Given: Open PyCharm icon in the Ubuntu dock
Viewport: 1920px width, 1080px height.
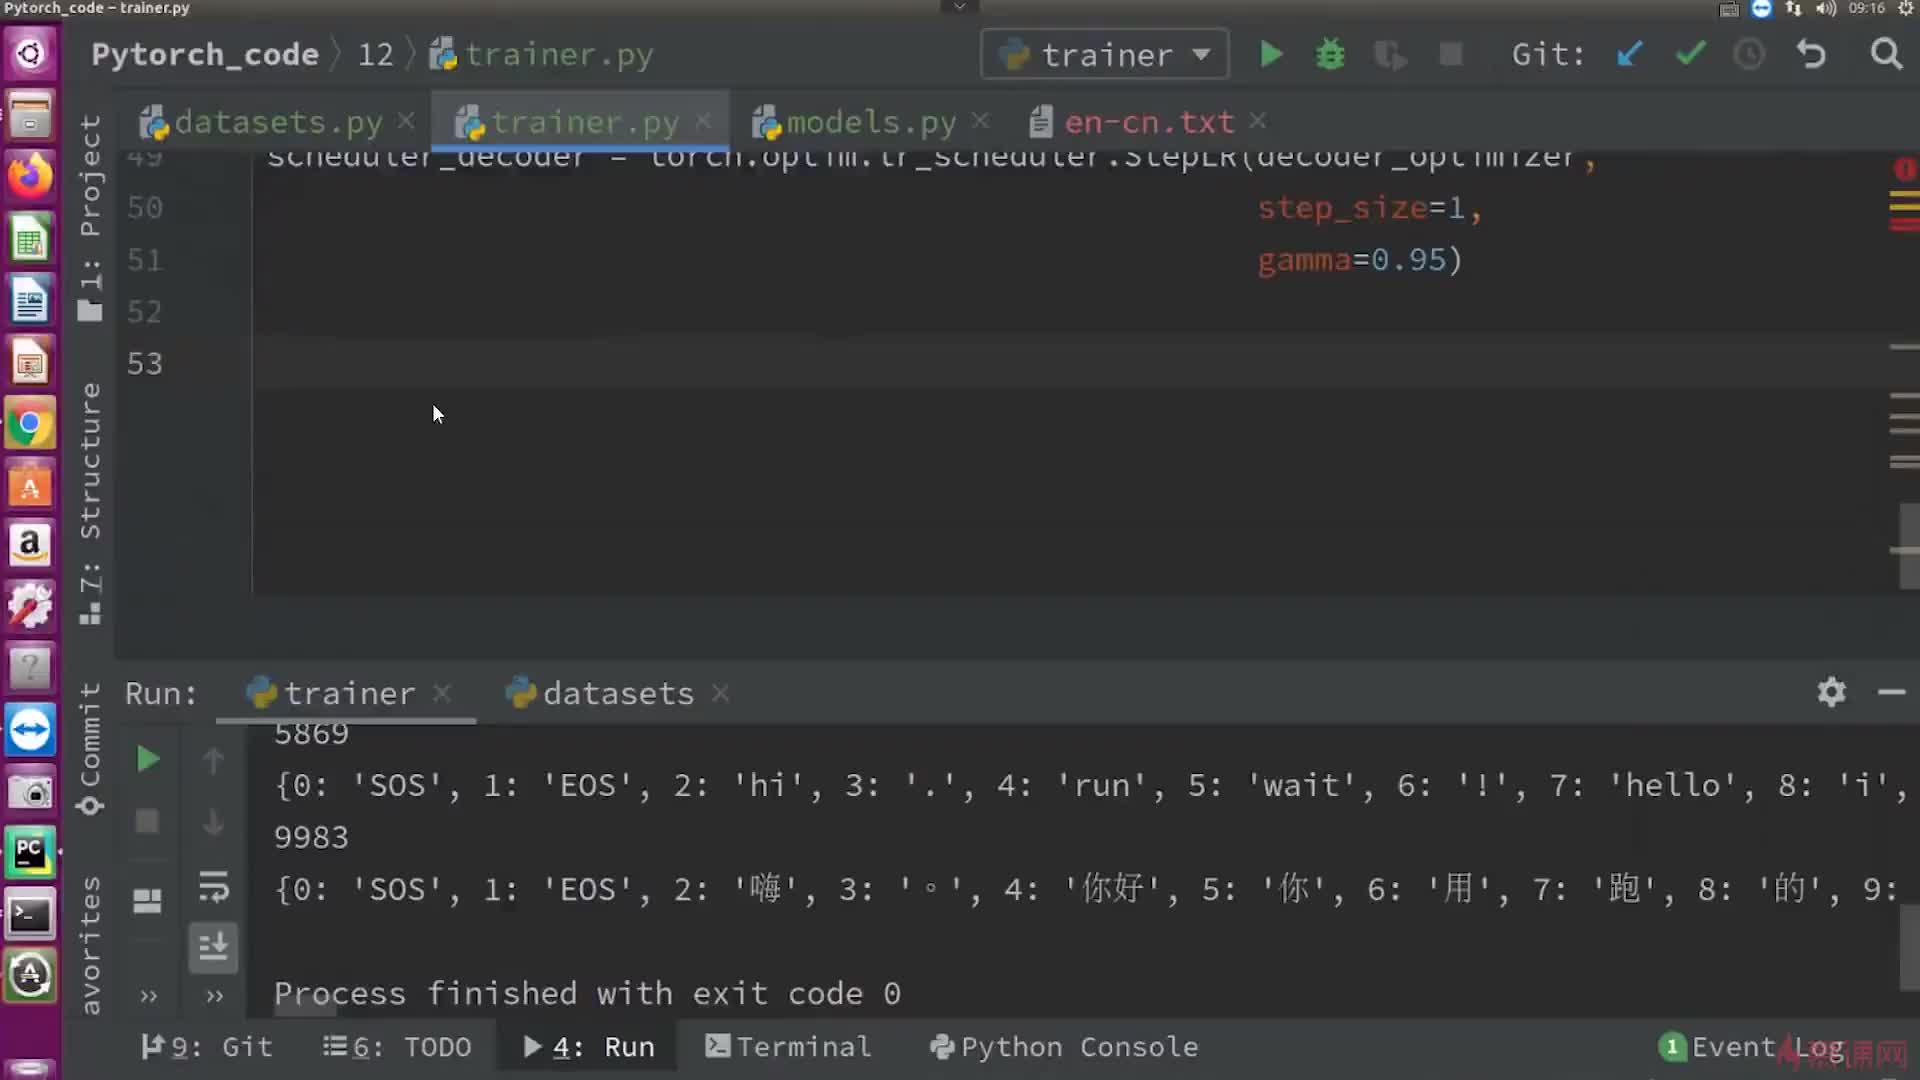Looking at the screenshot, I should [30, 853].
